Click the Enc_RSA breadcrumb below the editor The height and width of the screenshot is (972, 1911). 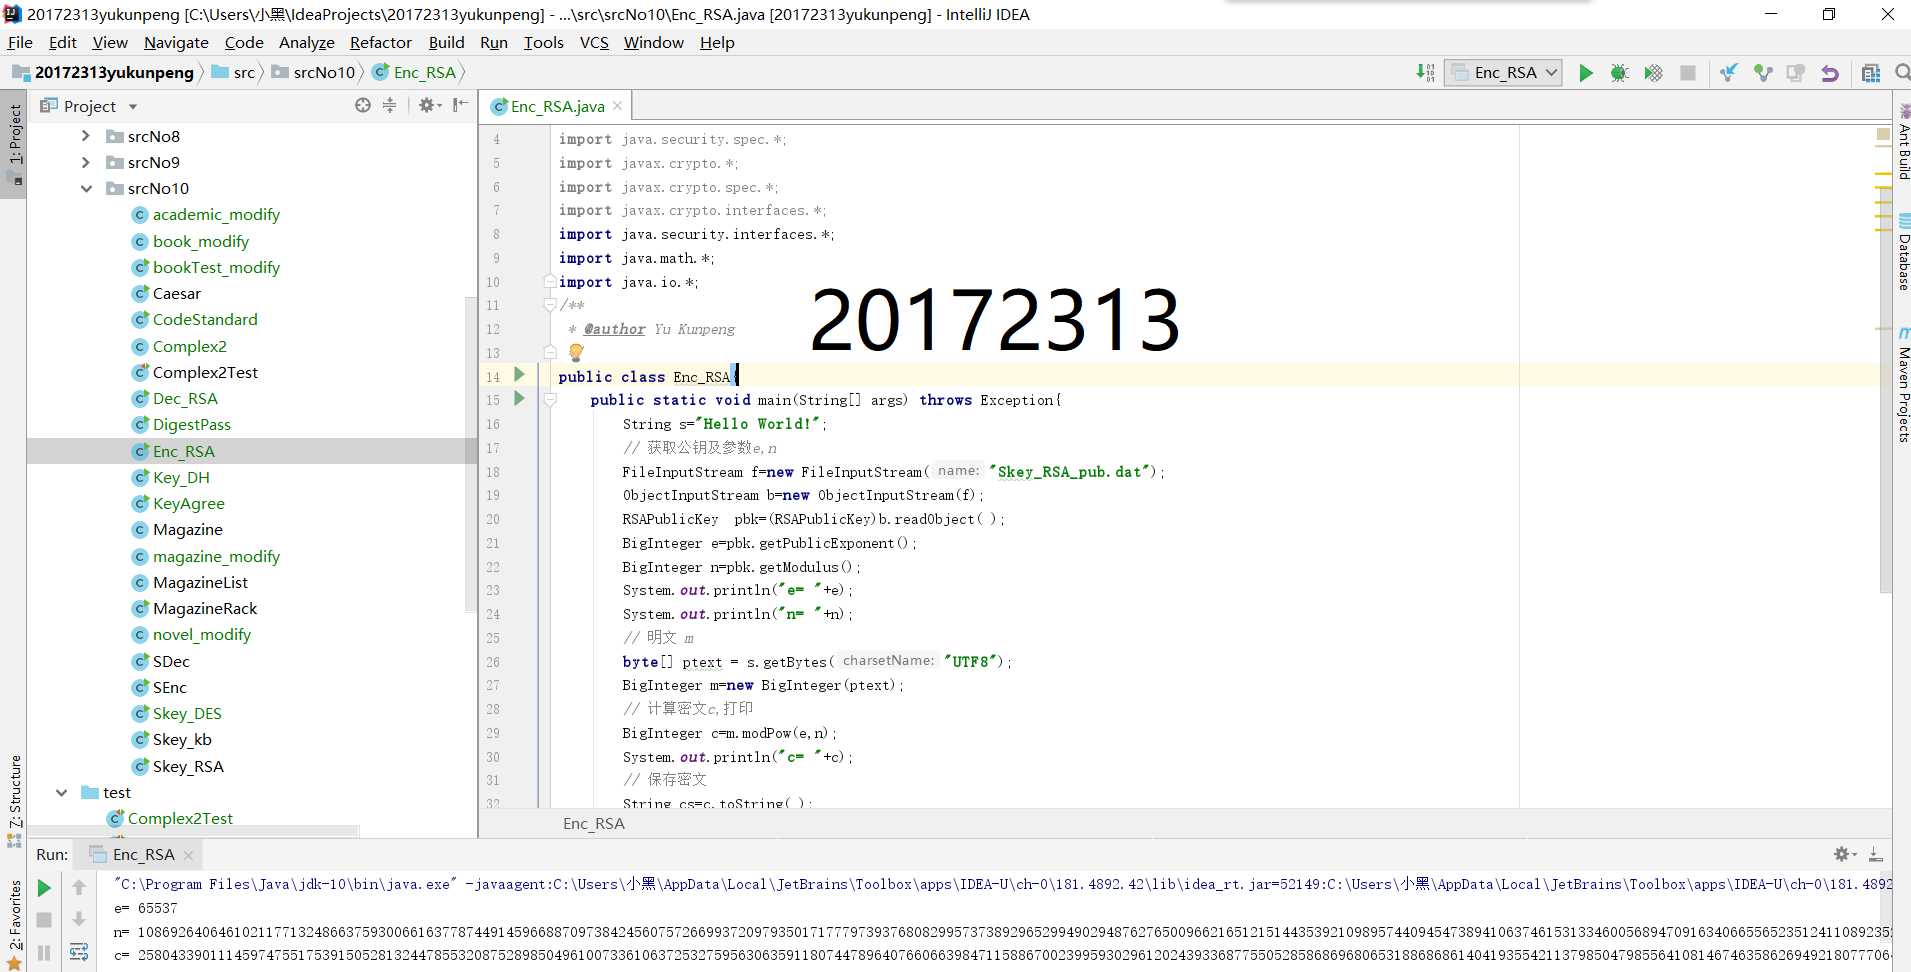tap(593, 823)
